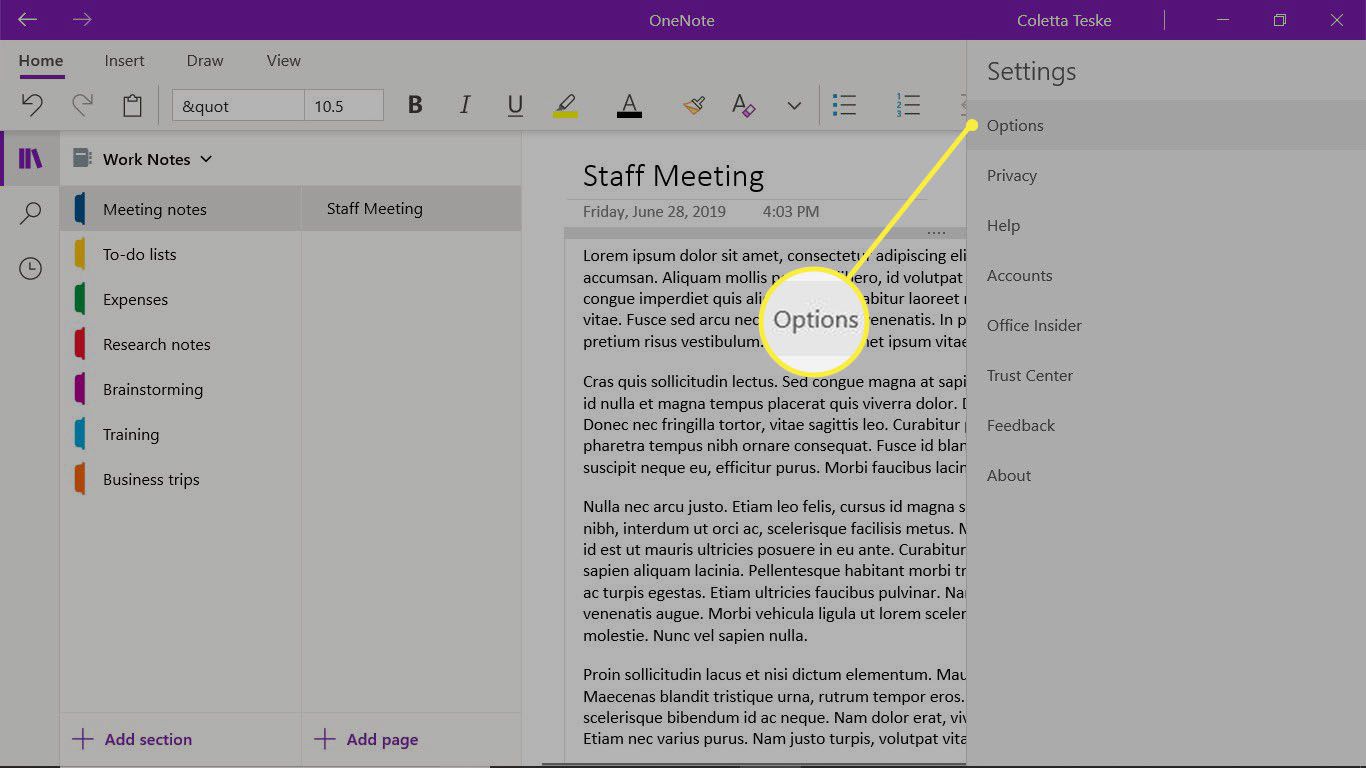The image size is (1366, 768).
Task: Open the notebooks navigation icon
Action: 31,159
